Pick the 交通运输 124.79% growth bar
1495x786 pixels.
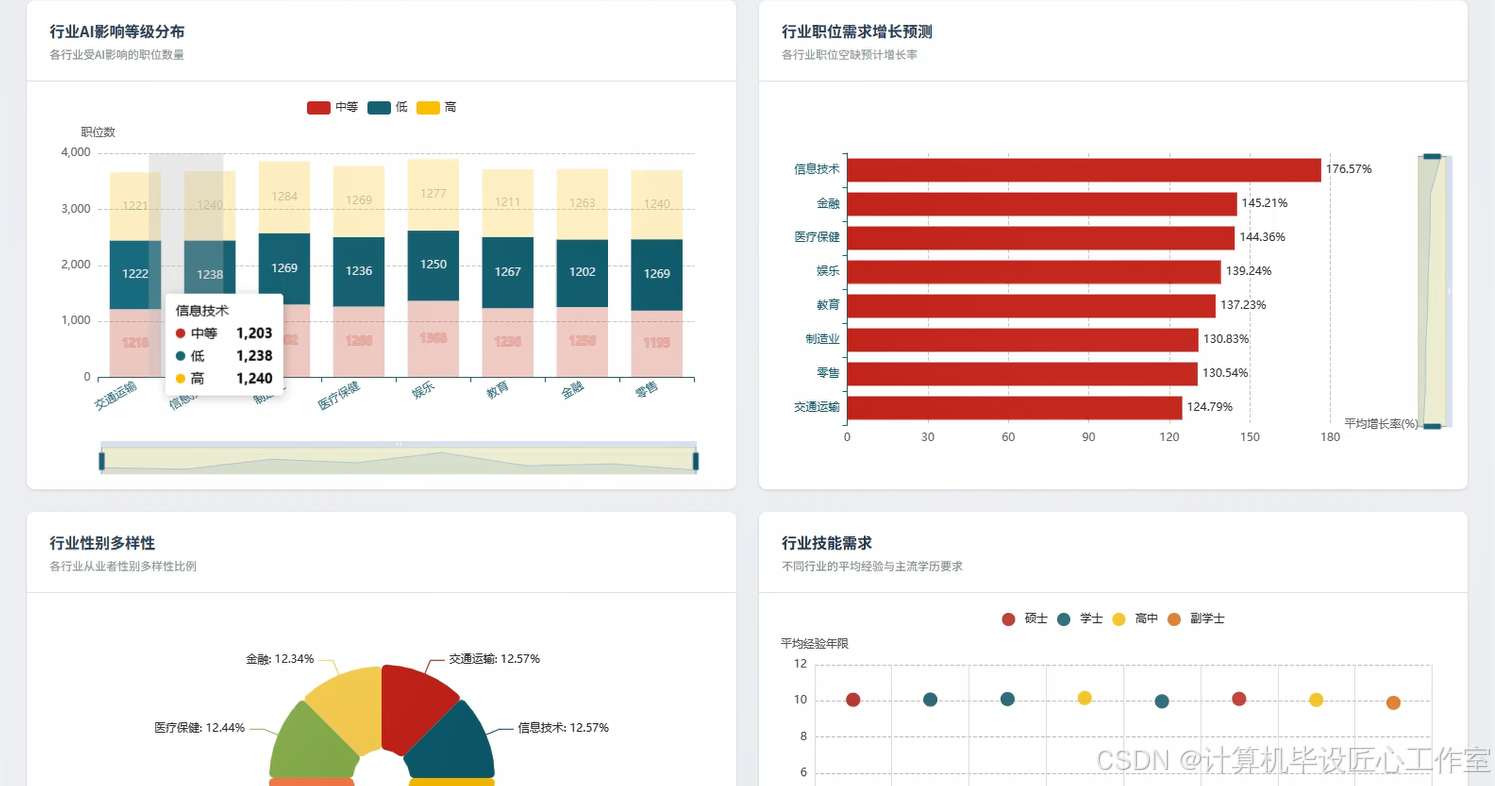(x=1015, y=407)
